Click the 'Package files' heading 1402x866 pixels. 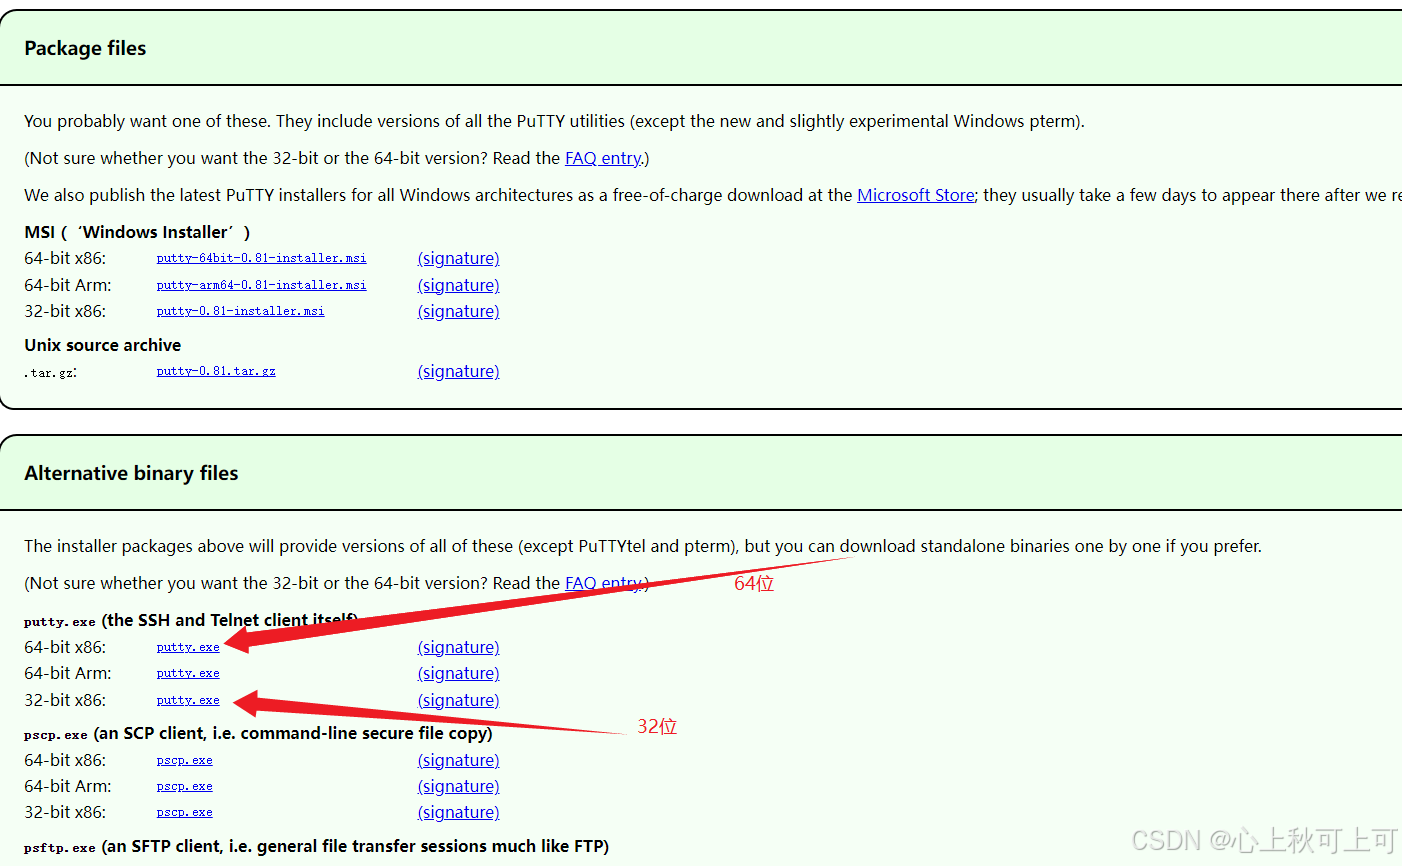point(85,48)
